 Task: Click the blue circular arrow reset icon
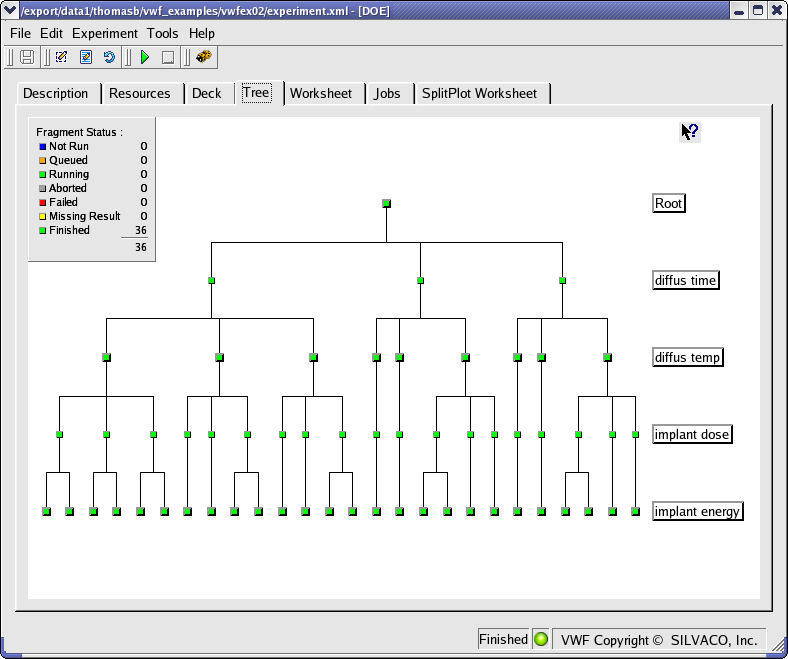pos(109,57)
